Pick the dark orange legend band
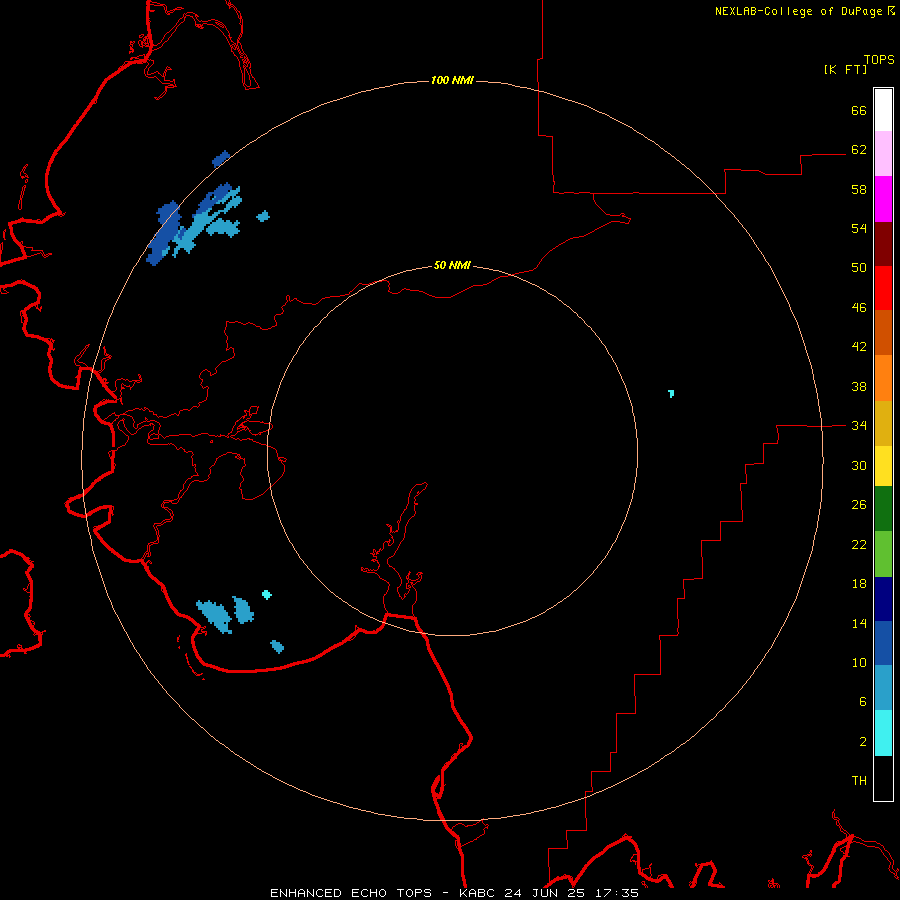This screenshot has height=900, width=900. pyautogui.click(x=883, y=333)
